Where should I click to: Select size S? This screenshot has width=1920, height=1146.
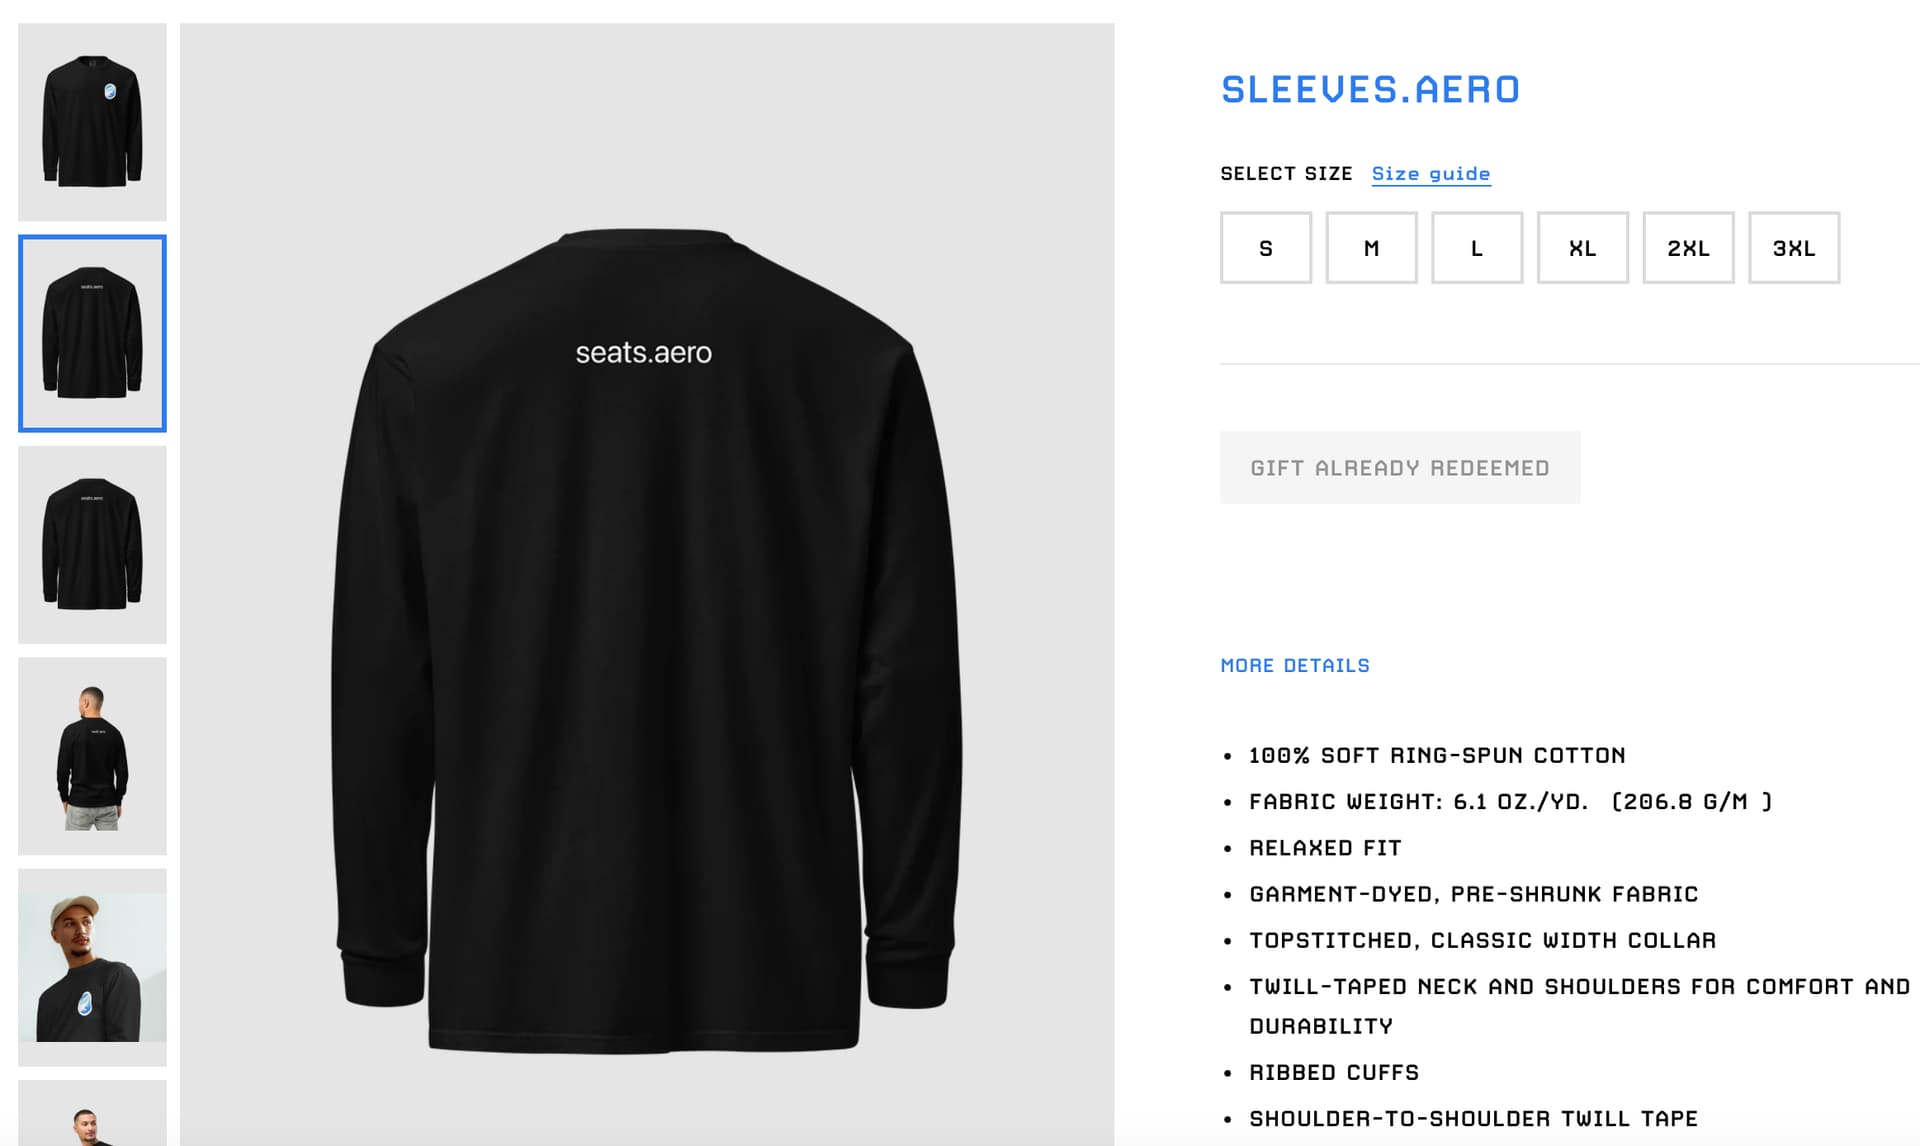point(1265,247)
